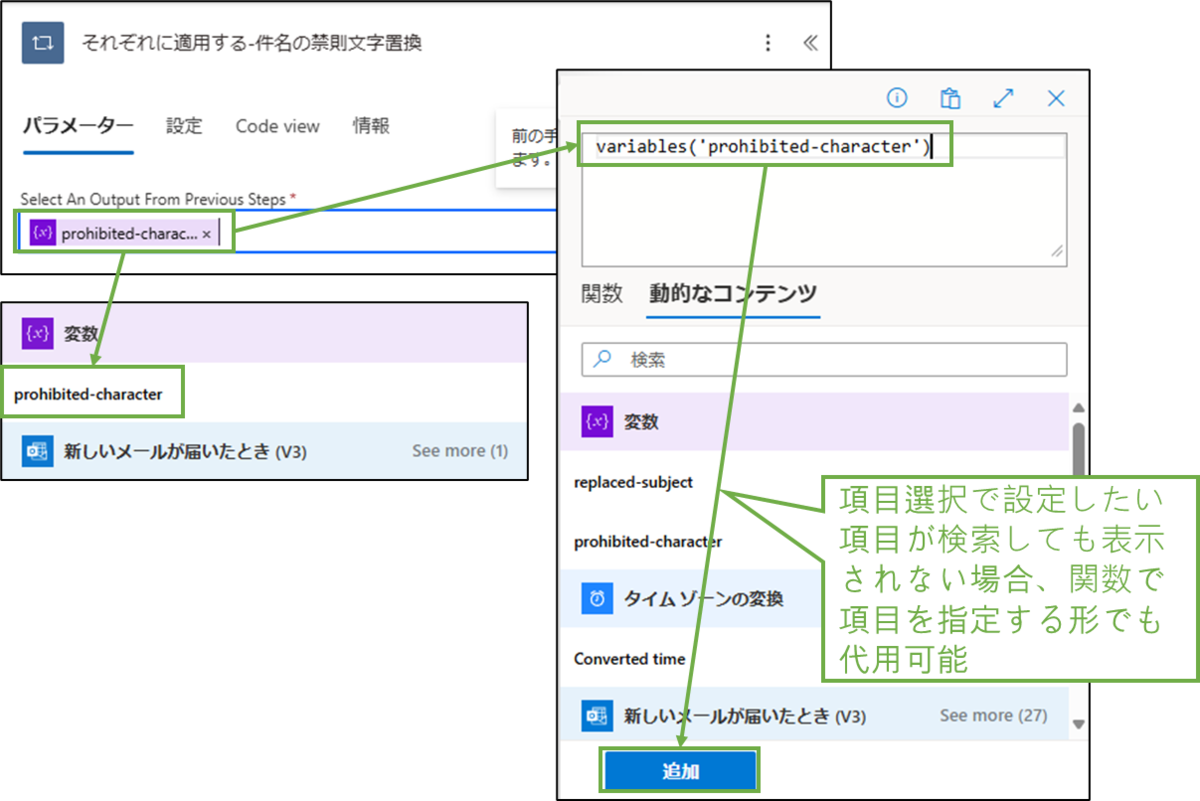Select Converted time dynamic content
This screenshot has width=1200, height=801.
(x=629, y=659)
